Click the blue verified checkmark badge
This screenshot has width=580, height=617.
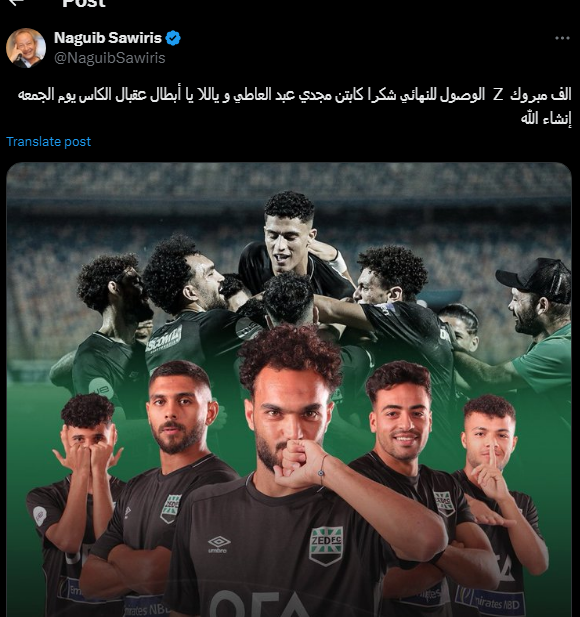click(x=173, y=38)
